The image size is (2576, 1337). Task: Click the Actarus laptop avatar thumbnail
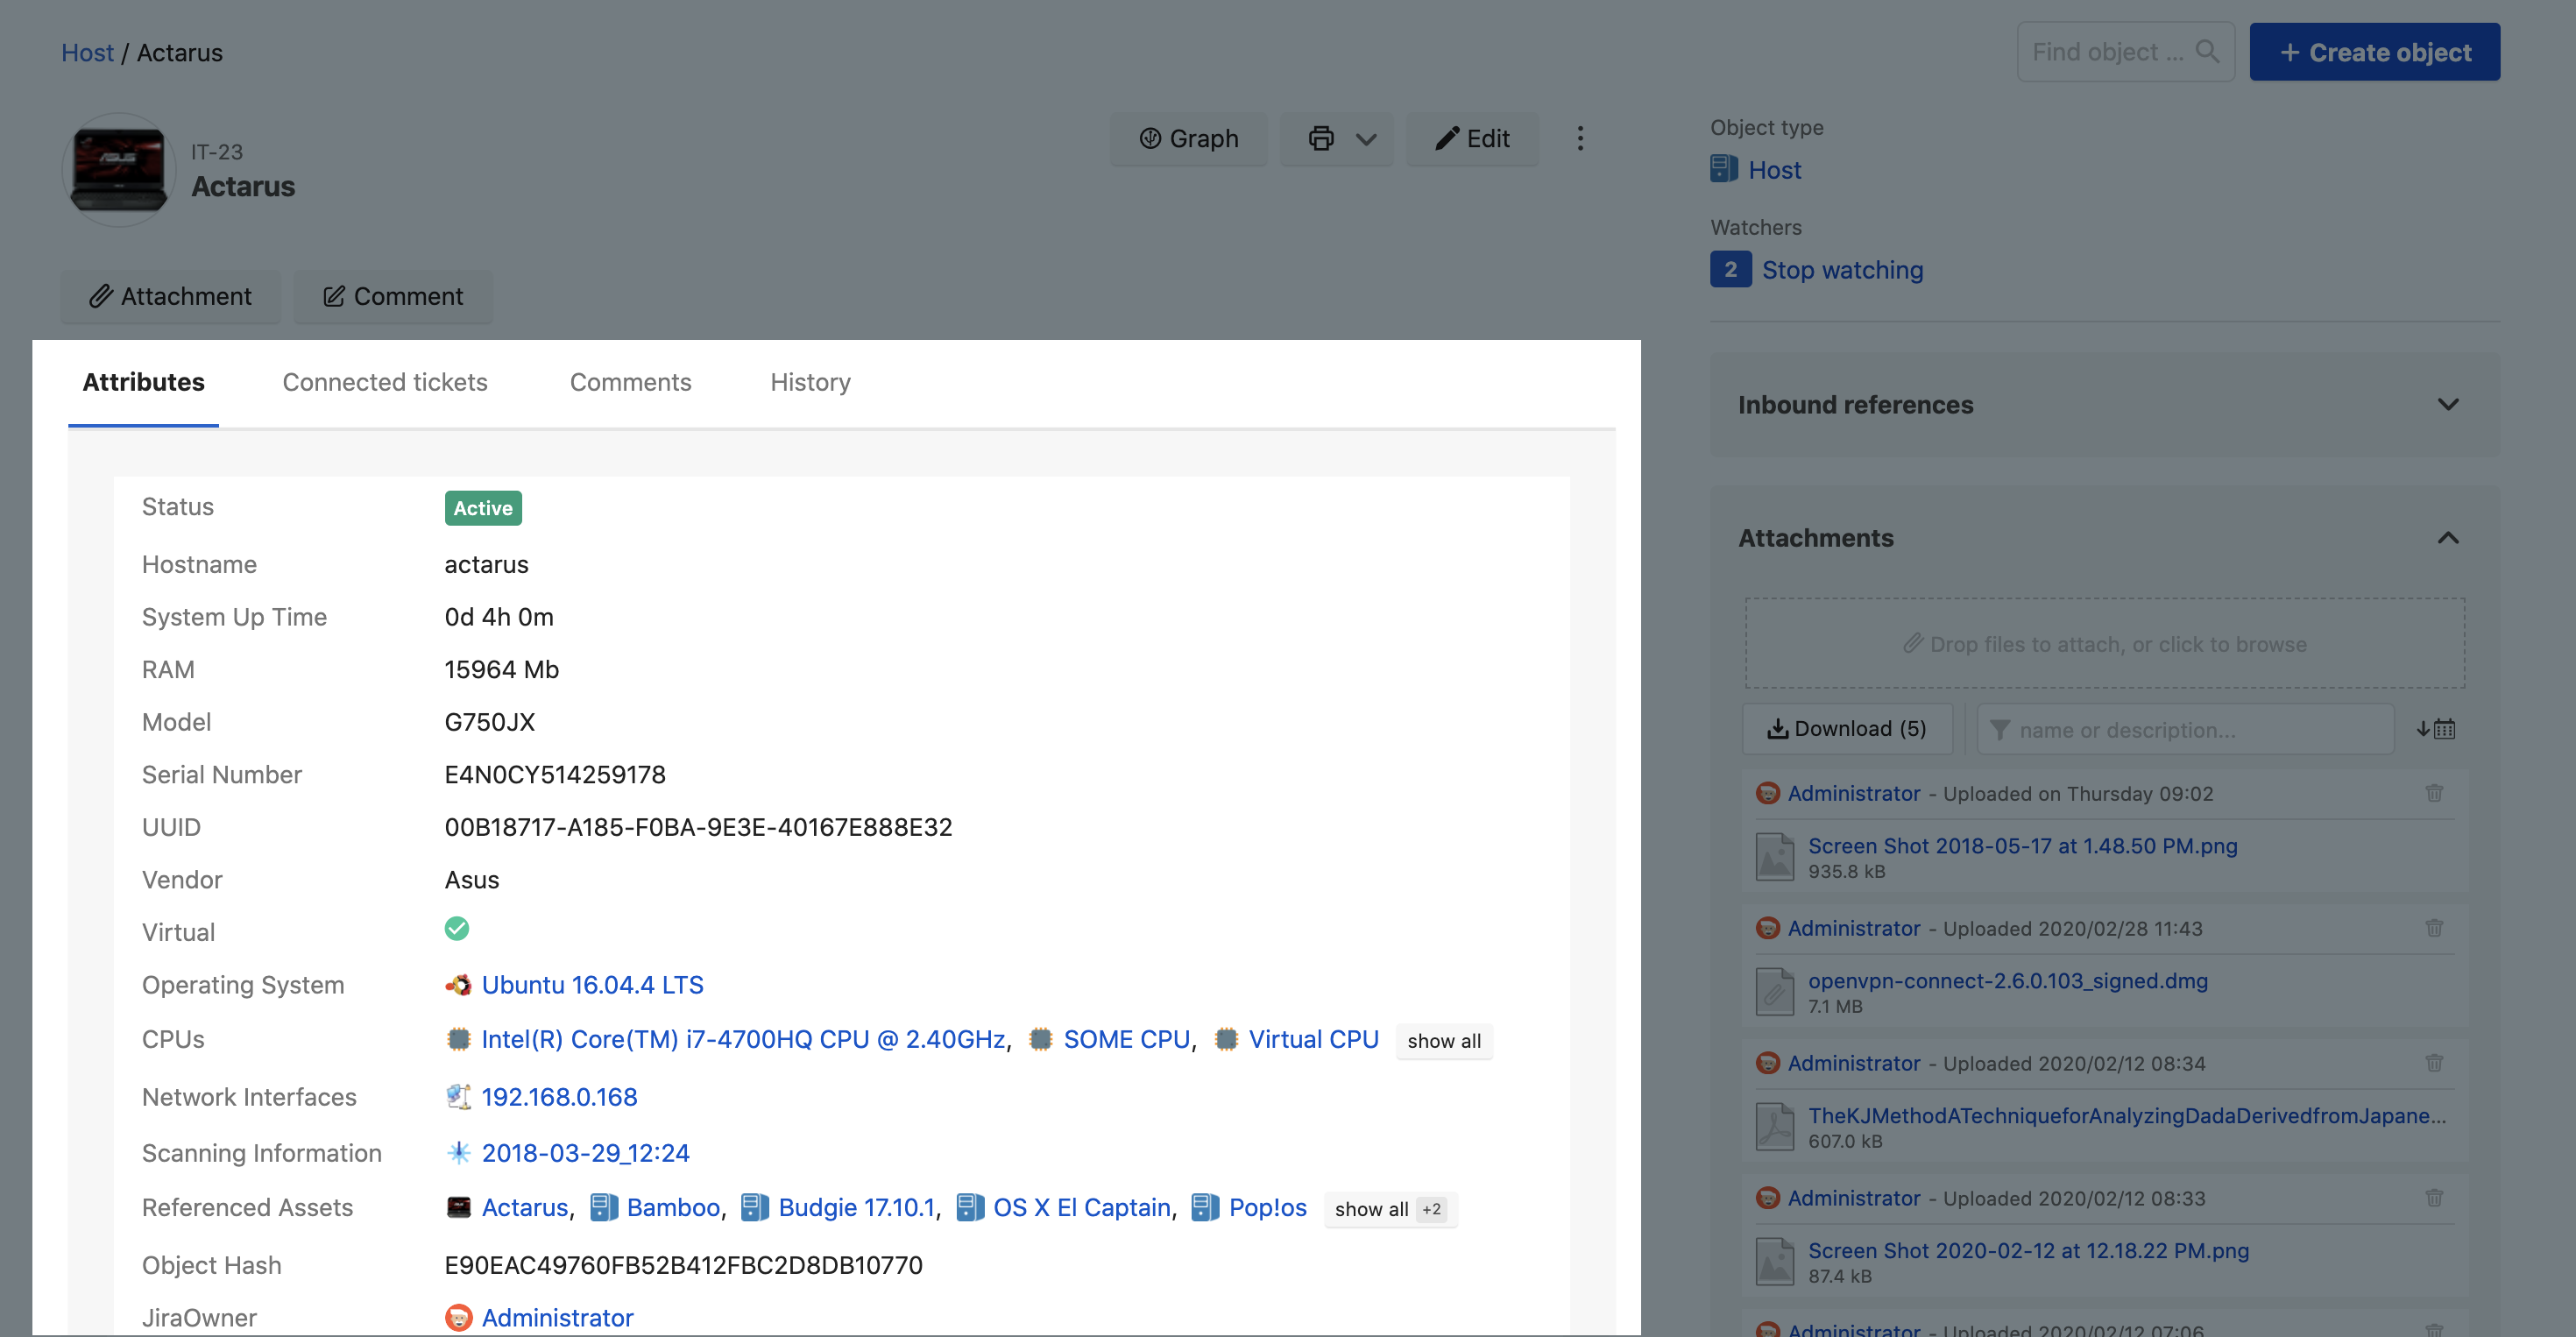click(119, 169)
